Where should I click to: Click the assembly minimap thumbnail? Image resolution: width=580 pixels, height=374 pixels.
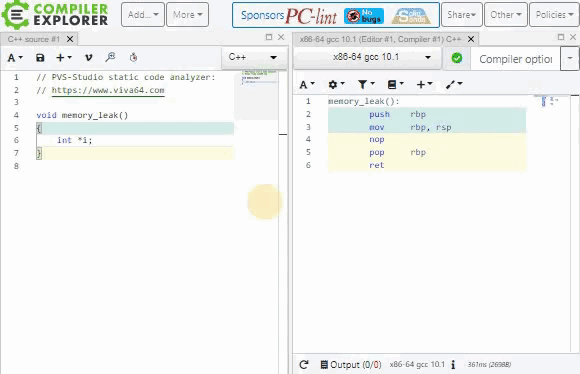(550, 101)
